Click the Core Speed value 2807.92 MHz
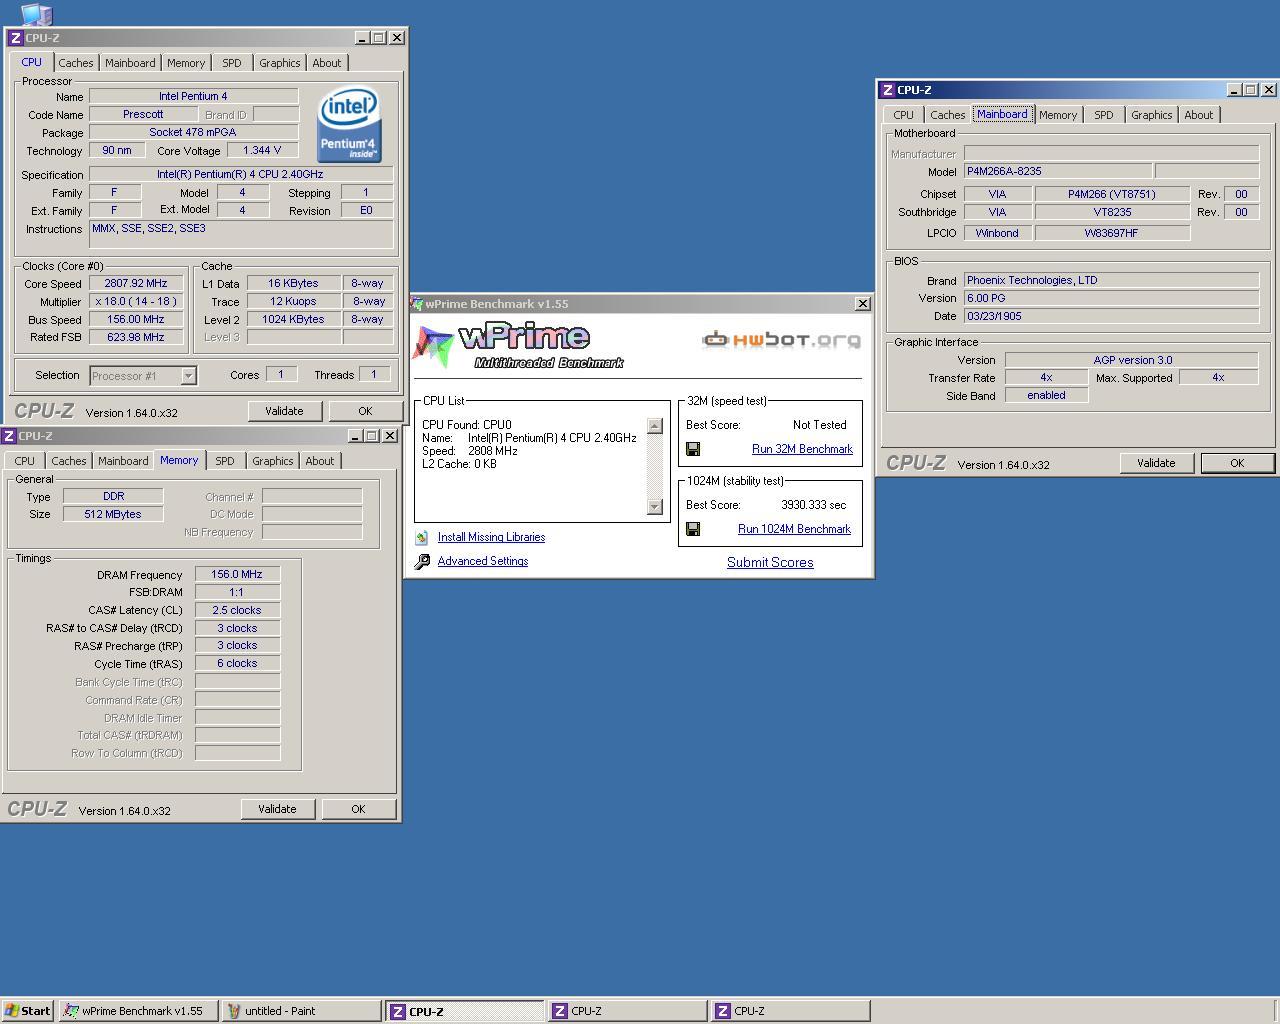The image size is (1280, 1024). tap(136, 283)
